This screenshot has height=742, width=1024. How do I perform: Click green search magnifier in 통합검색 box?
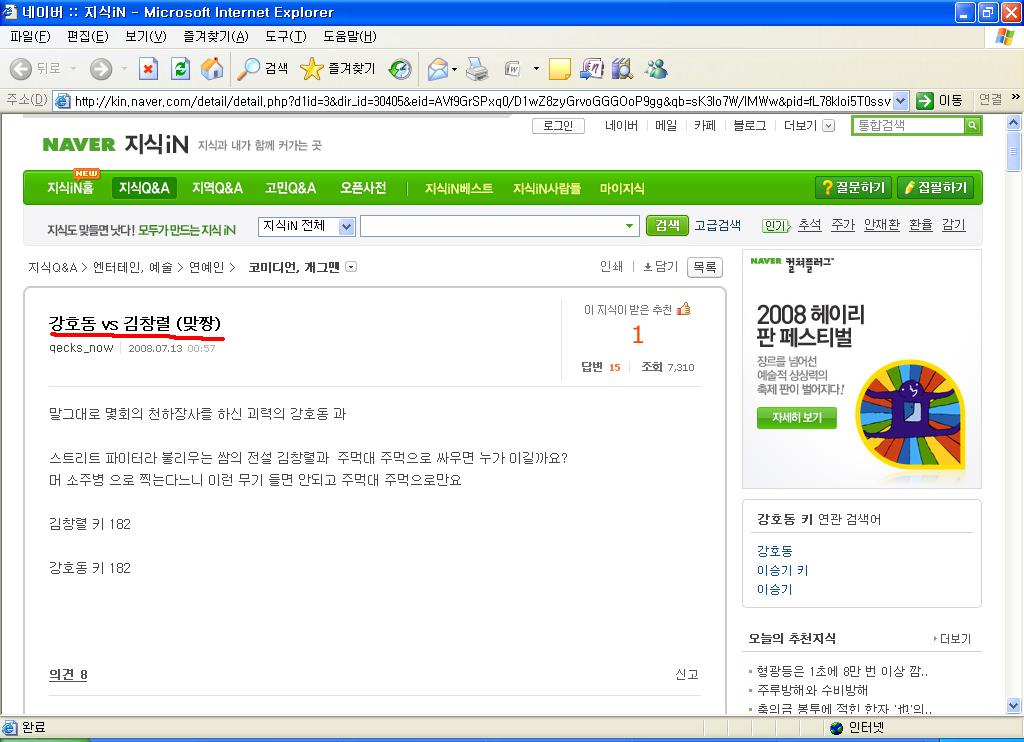pos(972,125)
